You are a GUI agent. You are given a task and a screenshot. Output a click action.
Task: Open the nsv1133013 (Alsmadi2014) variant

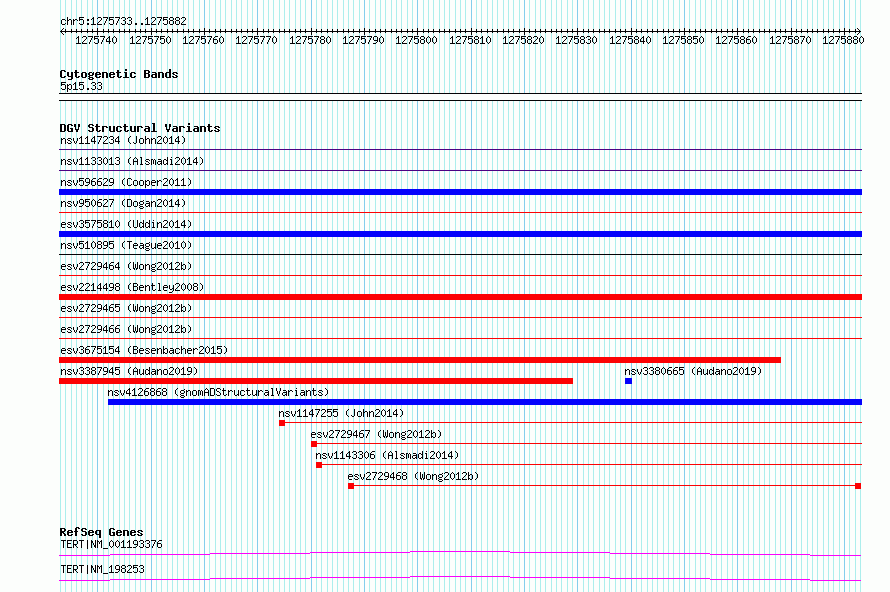click(x=132, y=161)
